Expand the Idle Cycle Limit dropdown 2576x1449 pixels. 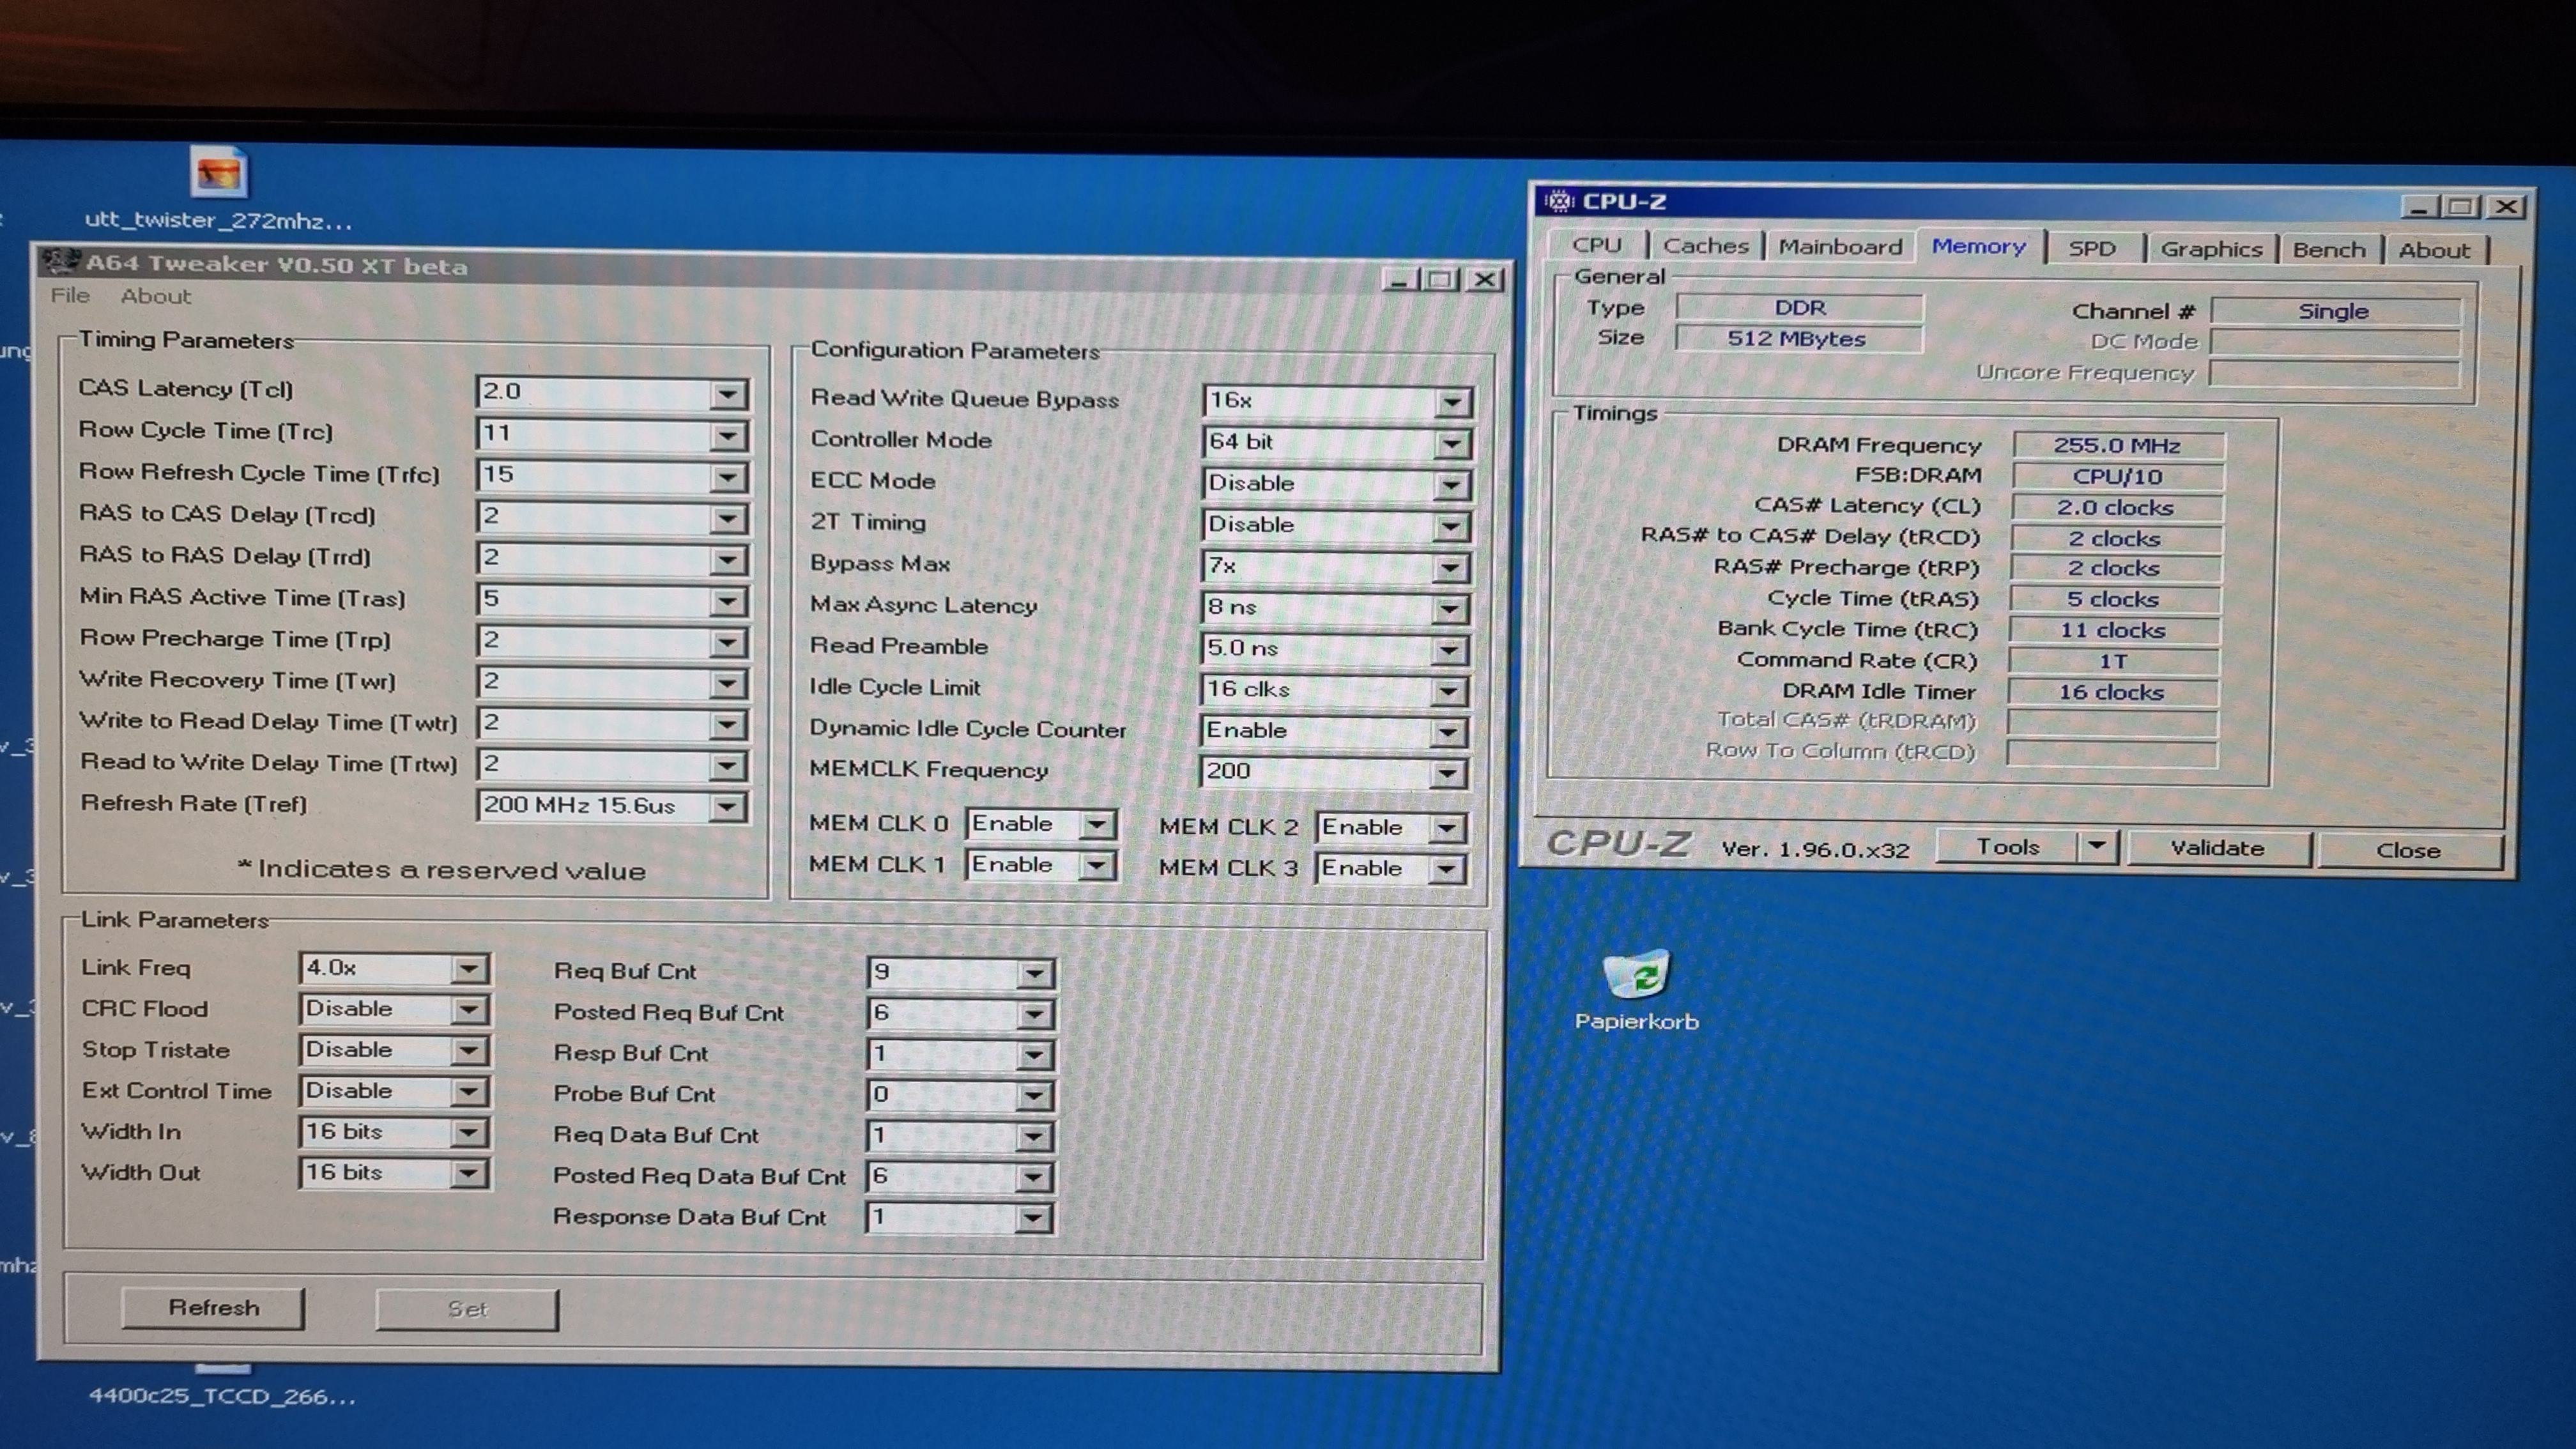coord(1449,691)
